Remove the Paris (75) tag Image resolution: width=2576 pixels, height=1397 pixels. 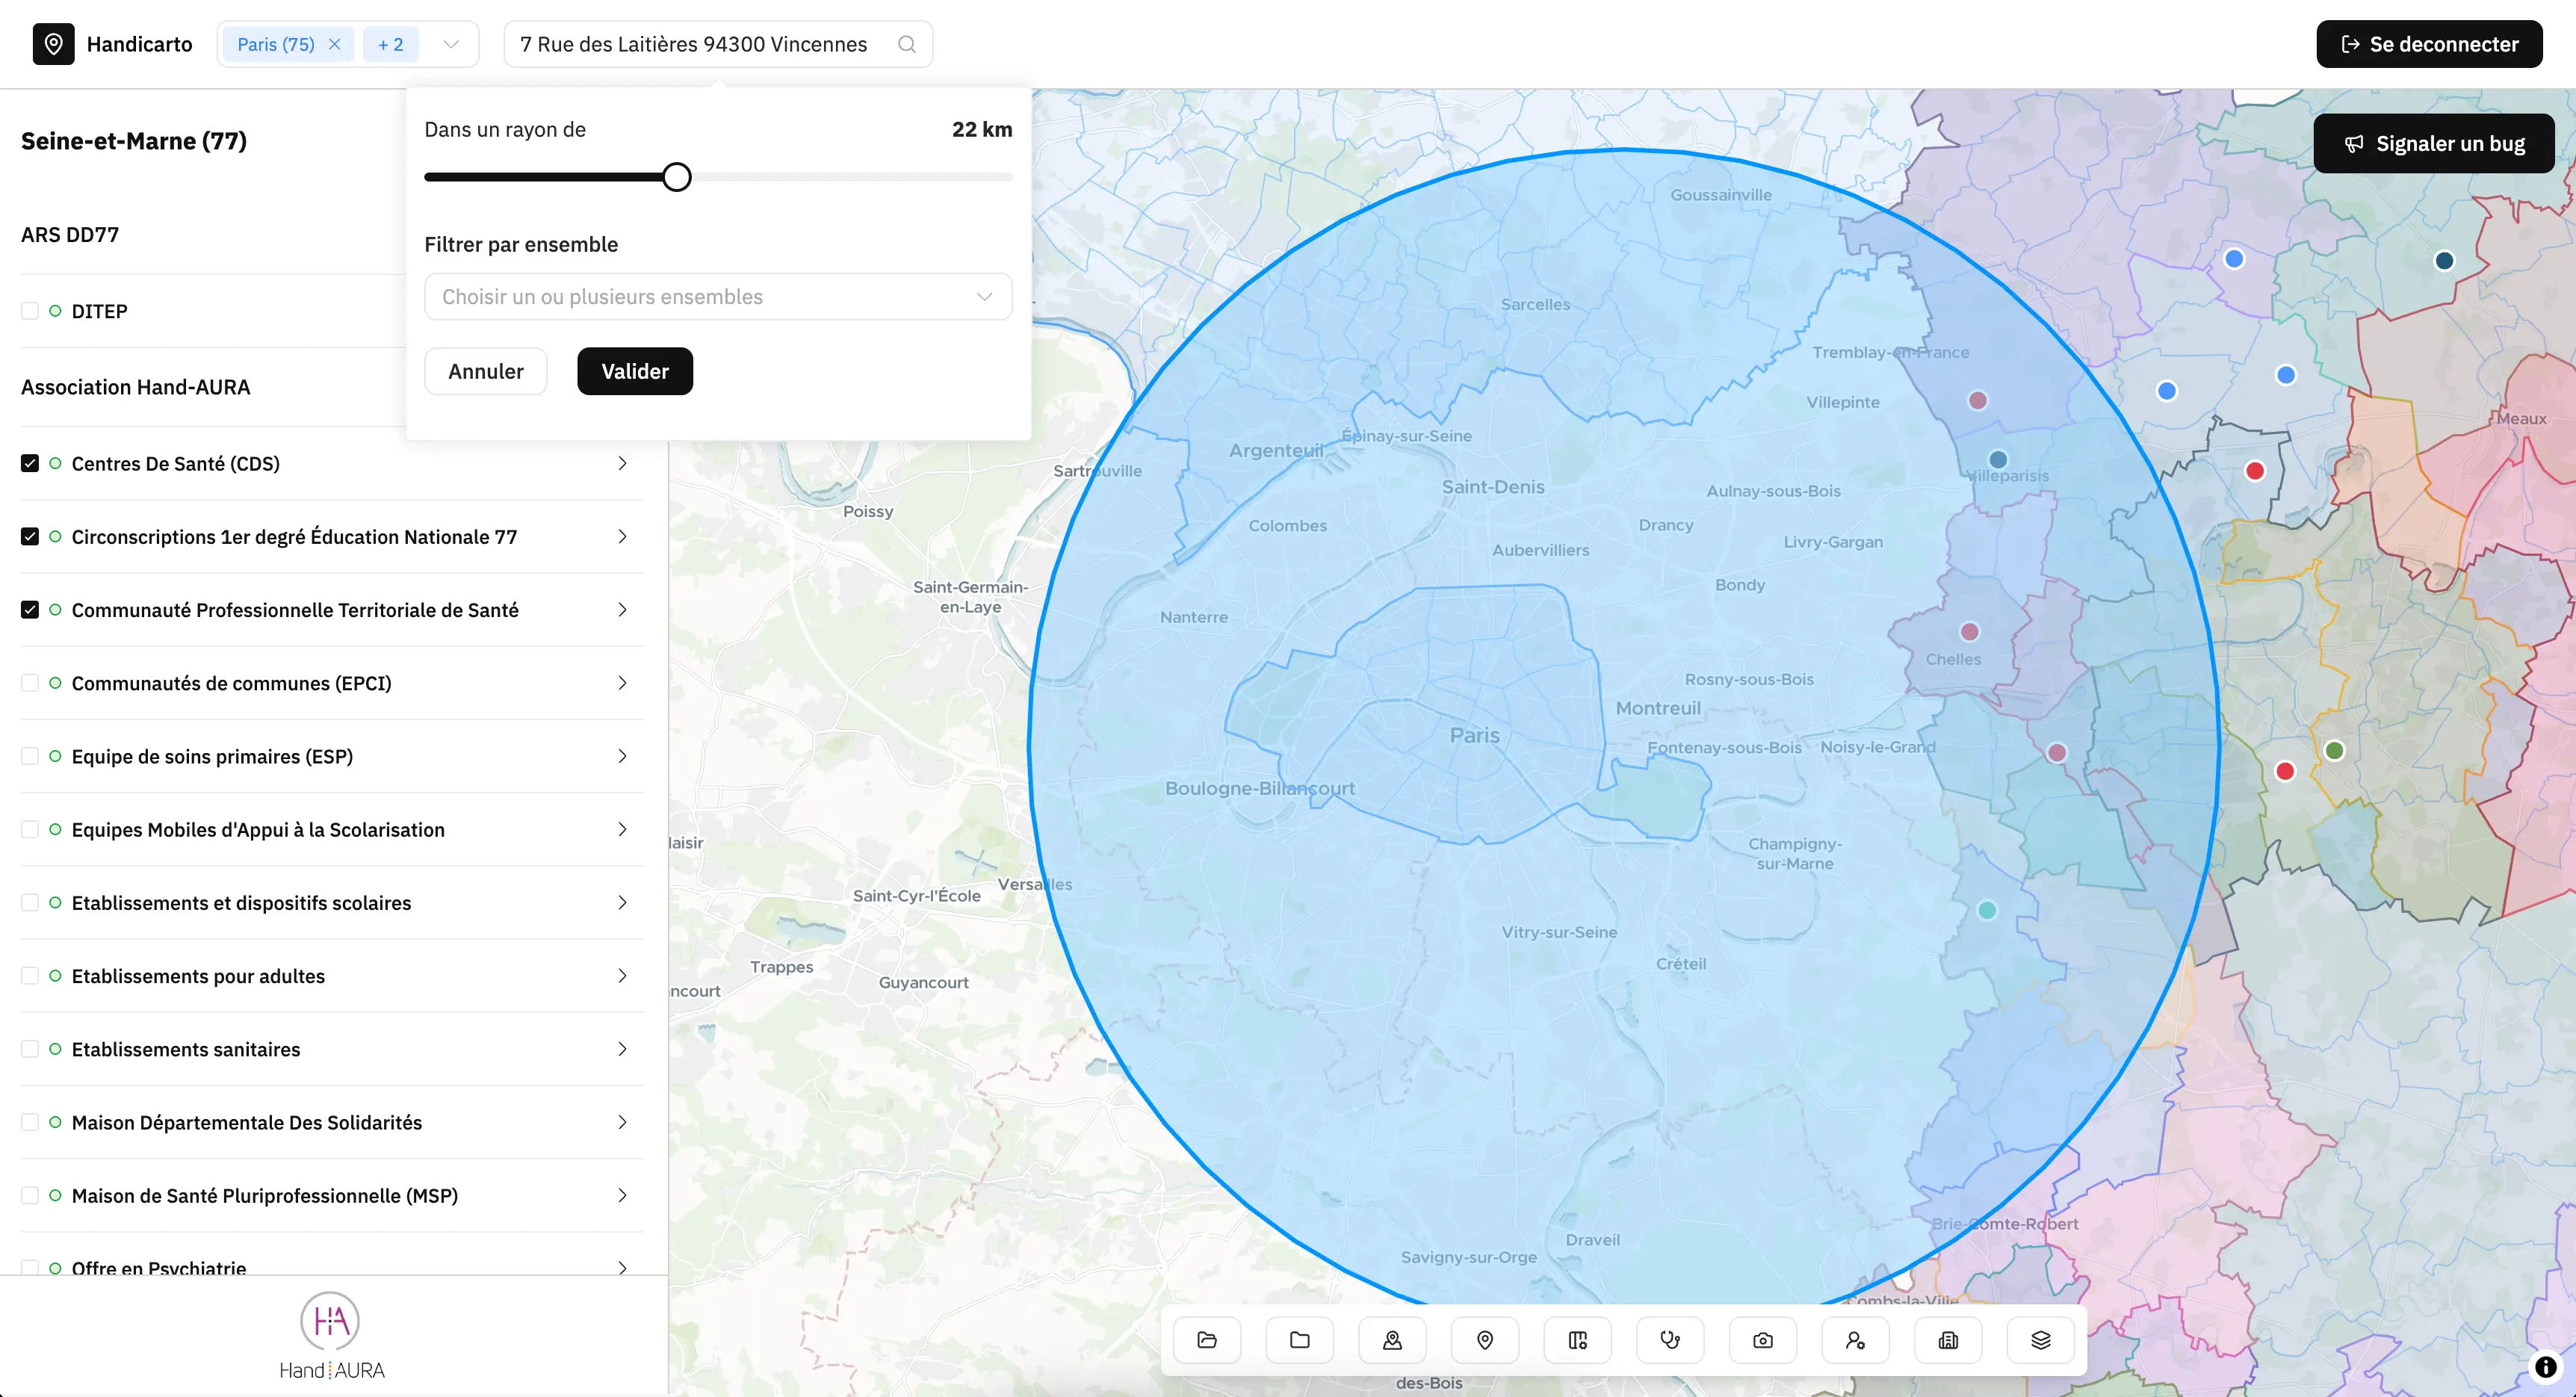click(x=335, y=44)
